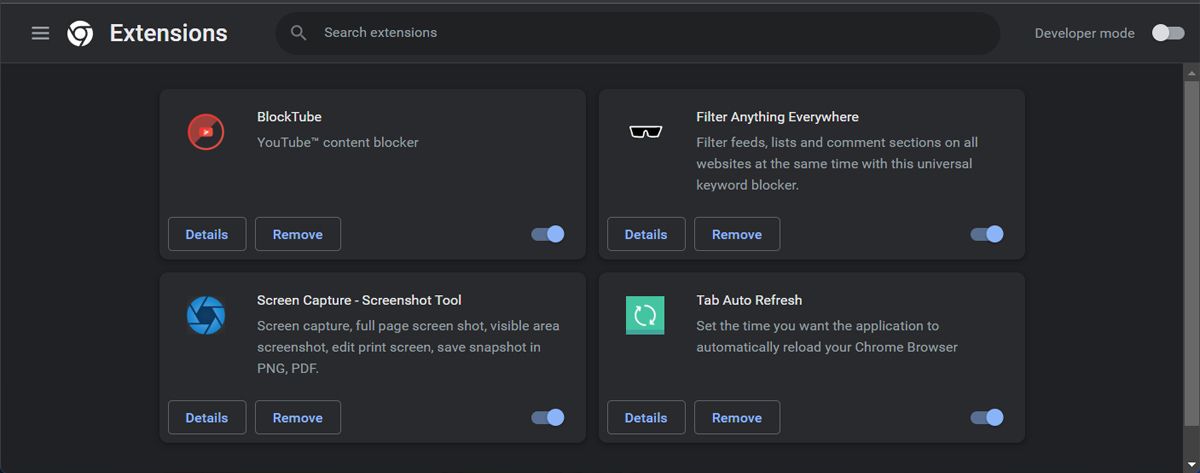Click the YouTube content blocker description
Screen dimensions: 1200x473
click(338, 142)
